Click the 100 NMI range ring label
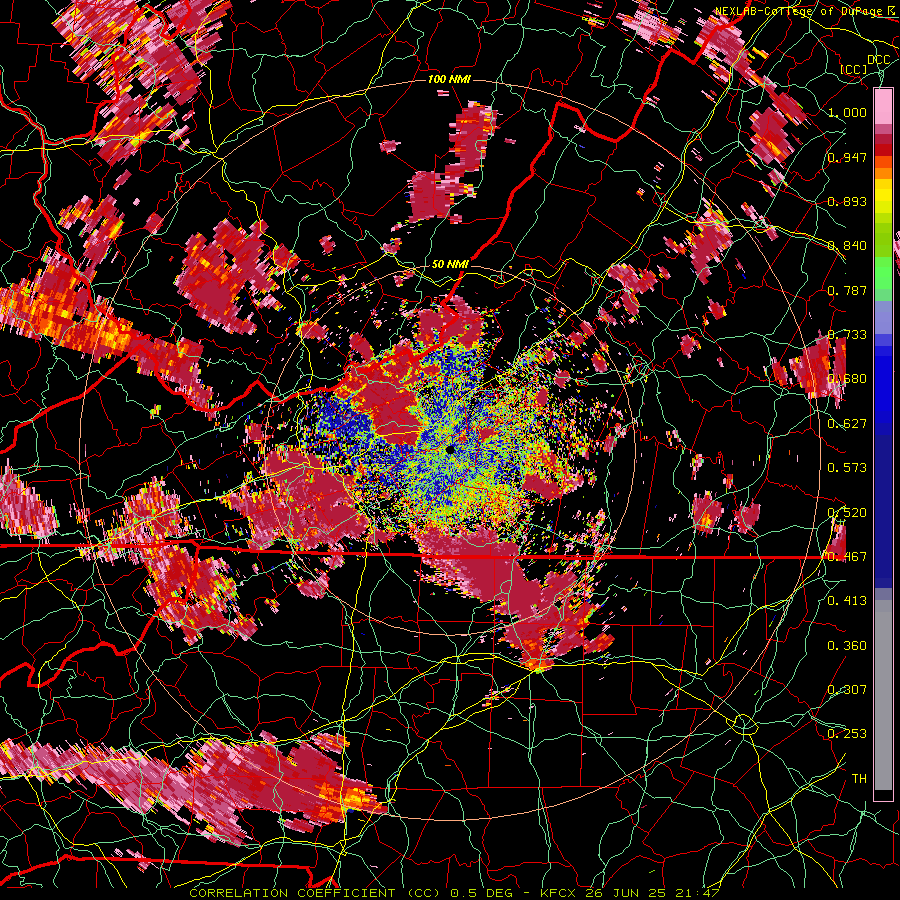Screen dimensions: 900x900 (x=449, y=79)
